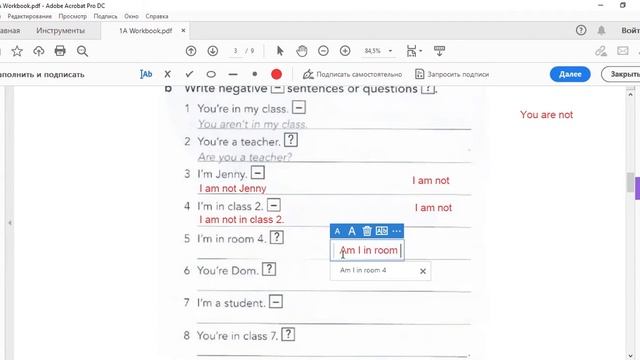Click the 'You are not' red note
640x360 pixels.
click(x=546, y=115)
